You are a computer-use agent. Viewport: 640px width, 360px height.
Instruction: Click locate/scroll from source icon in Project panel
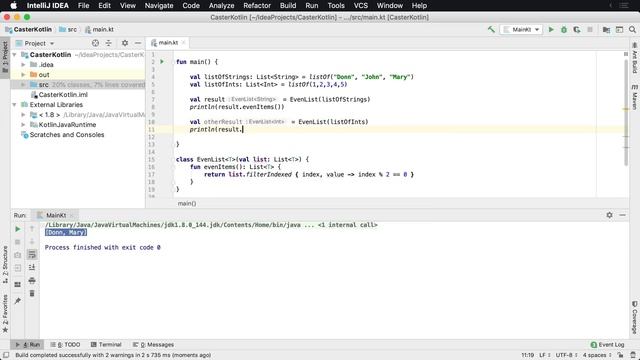pos(95,43)
